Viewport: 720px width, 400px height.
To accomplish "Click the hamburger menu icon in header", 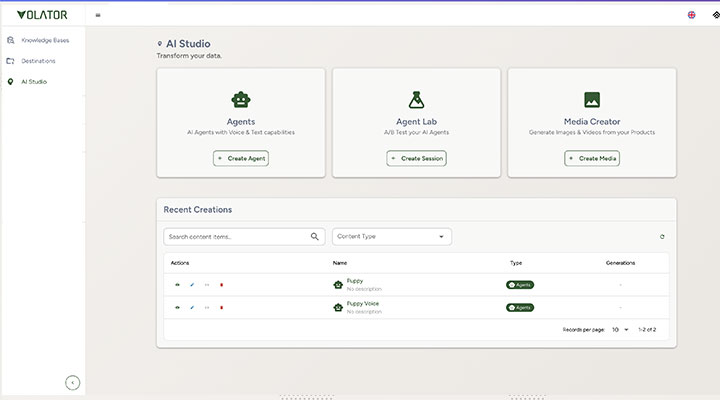I will (x=97, y=15).
